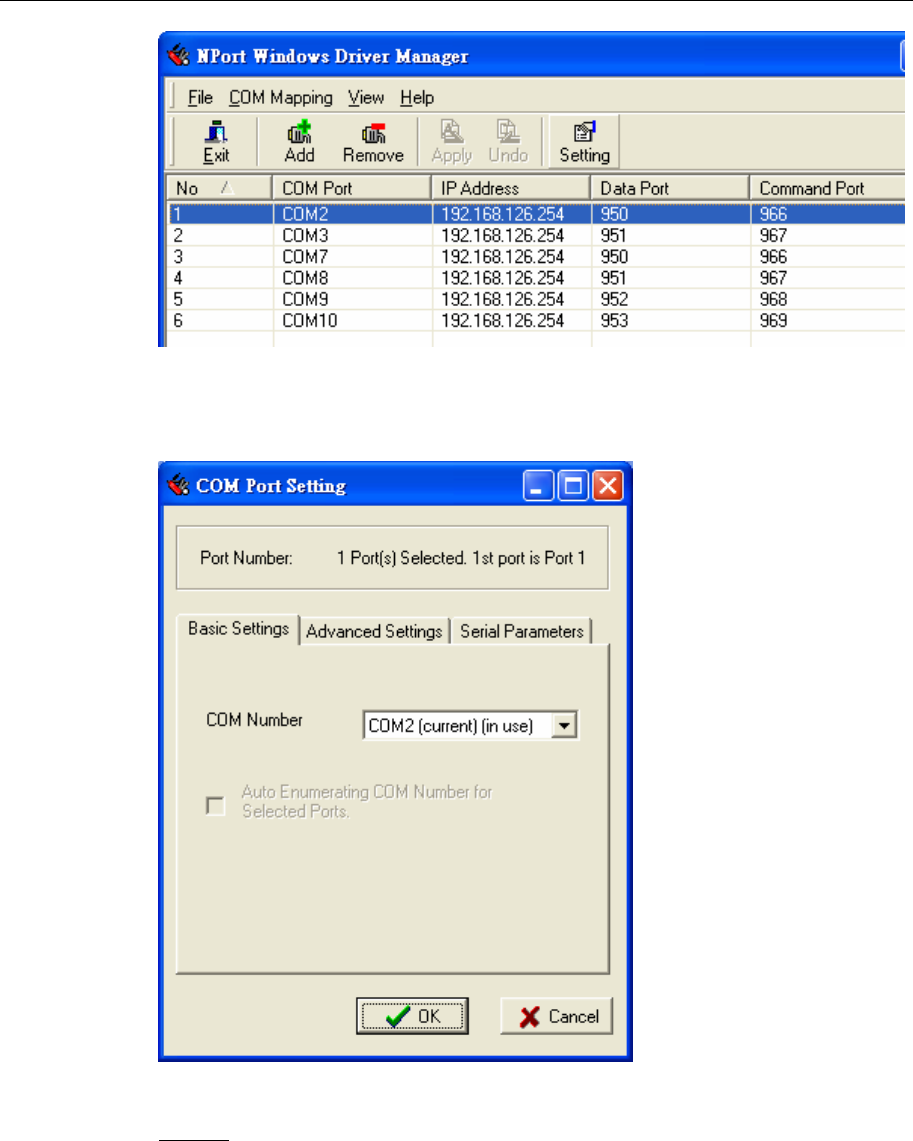This screenshot has height=1141, width=913.
Task: Click IP address in COM3 row
Action: coord(503,235)
